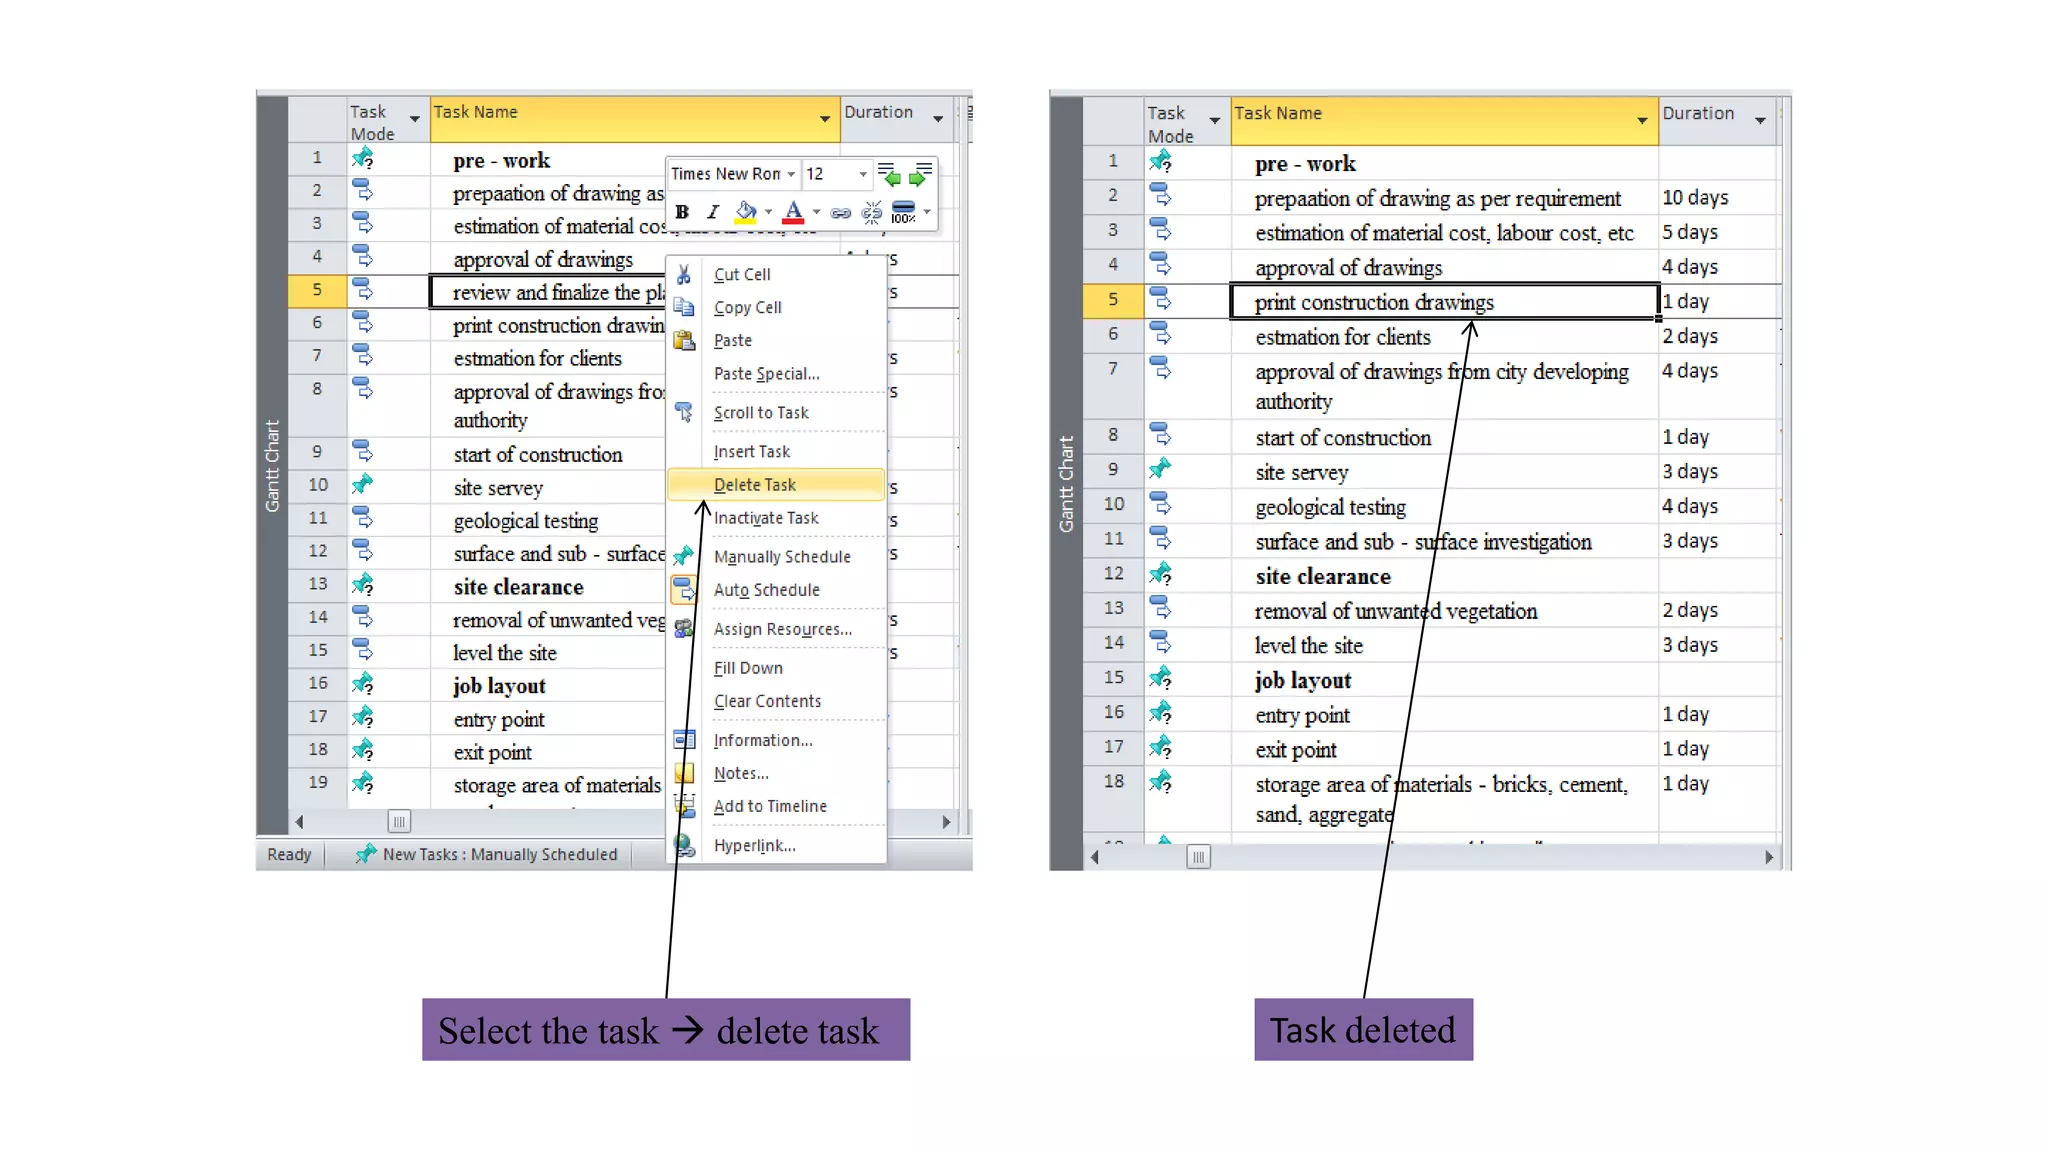Open Notes... menu entry
2048x1152 pixels.
tap(741, 772)
